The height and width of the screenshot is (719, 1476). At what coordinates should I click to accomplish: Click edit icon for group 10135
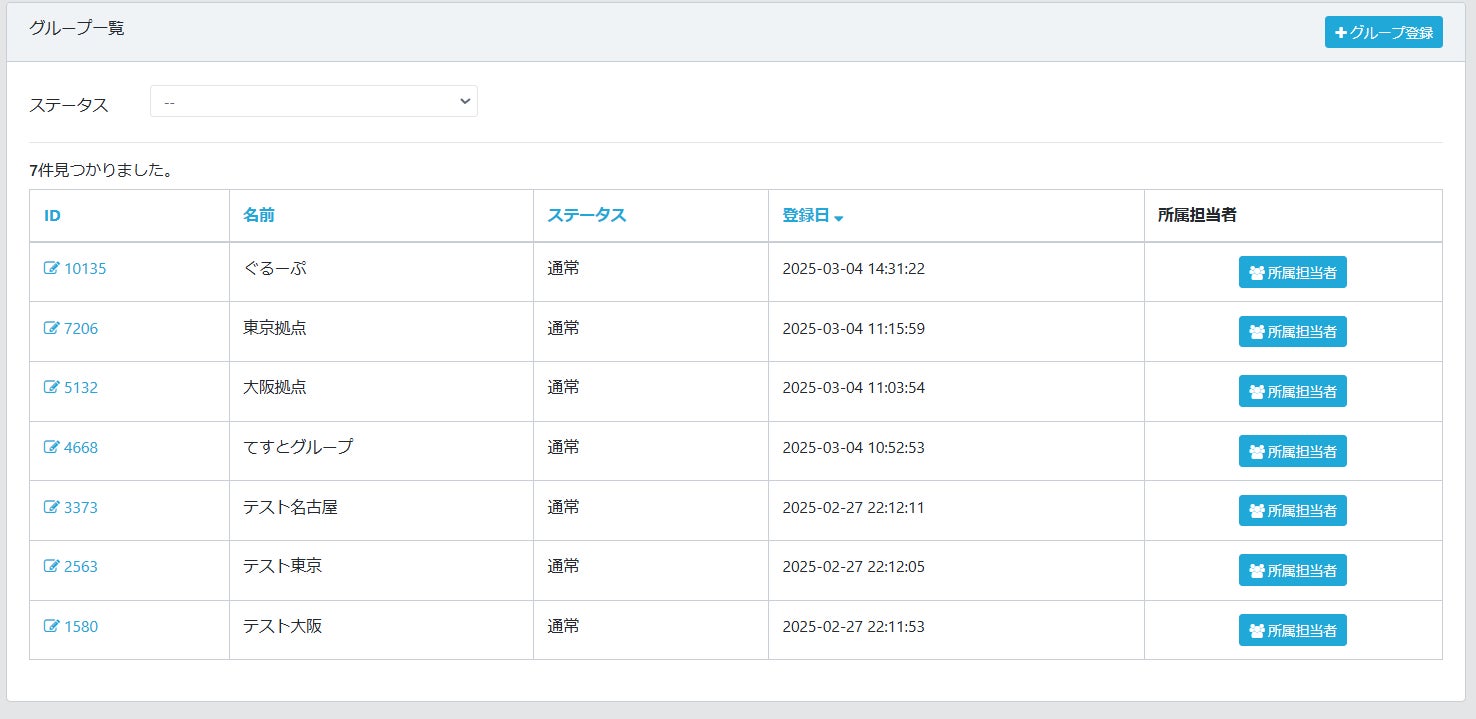coord(52,268)
